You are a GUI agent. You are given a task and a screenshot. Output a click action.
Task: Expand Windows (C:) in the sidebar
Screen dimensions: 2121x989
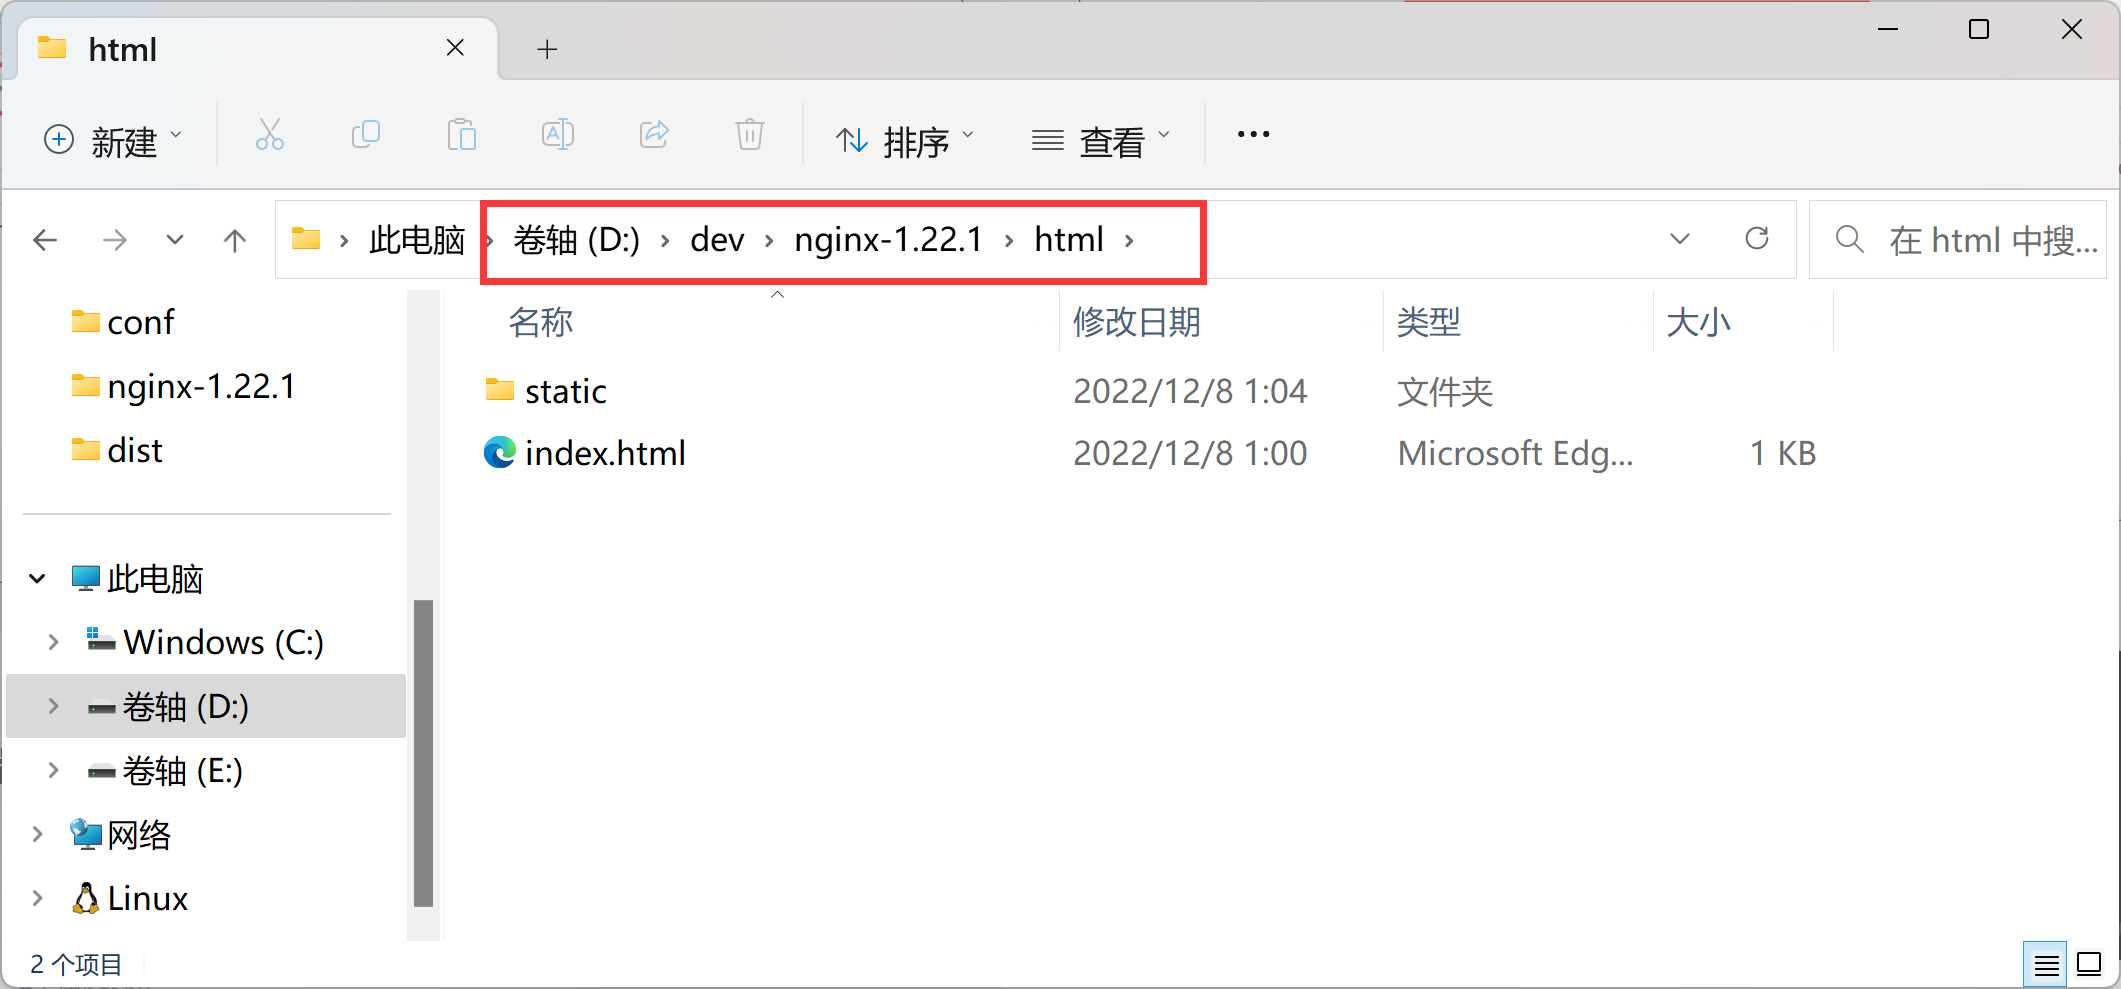pos(53,641)
